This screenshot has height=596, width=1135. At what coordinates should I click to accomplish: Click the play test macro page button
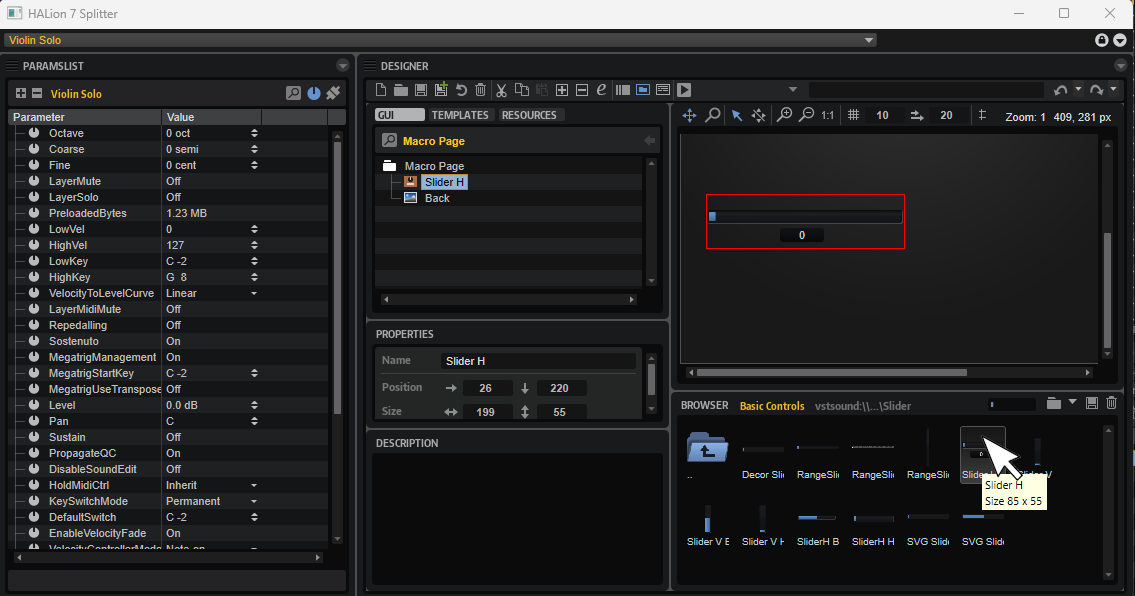tap(684, 90)
